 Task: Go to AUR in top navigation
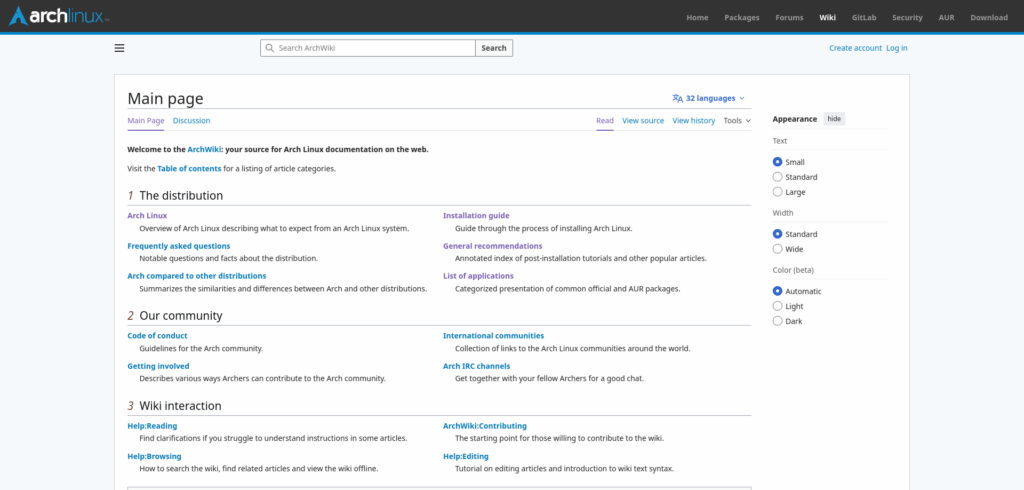tap(946, 18)
